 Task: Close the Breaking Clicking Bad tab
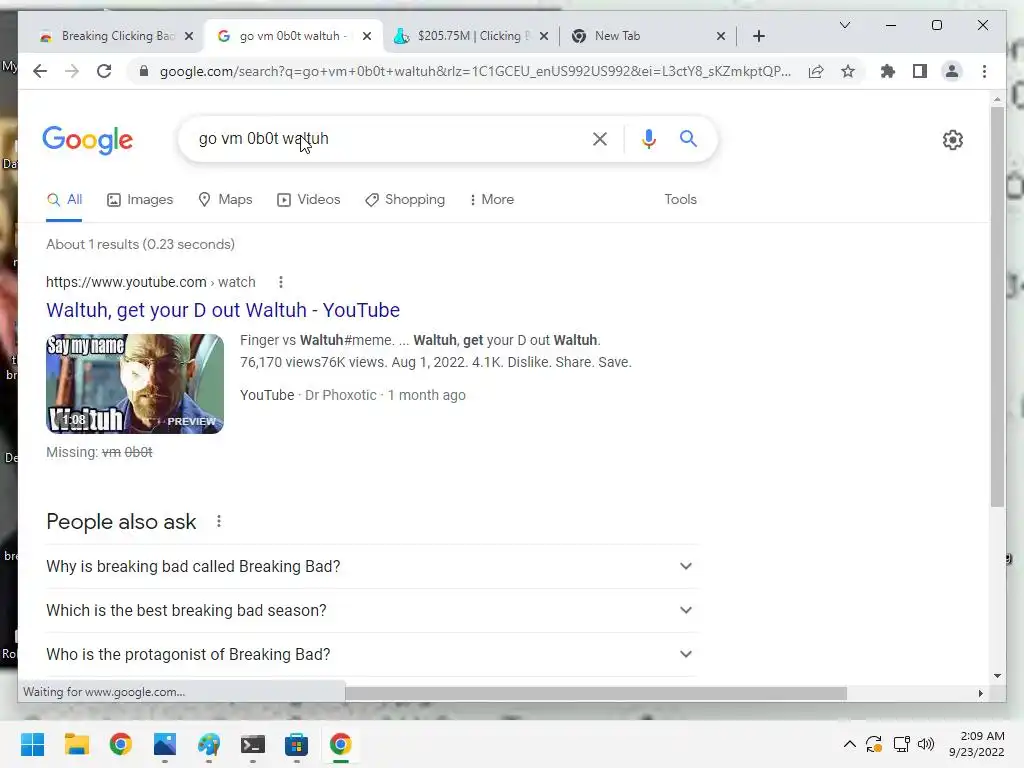coord(189,36)
